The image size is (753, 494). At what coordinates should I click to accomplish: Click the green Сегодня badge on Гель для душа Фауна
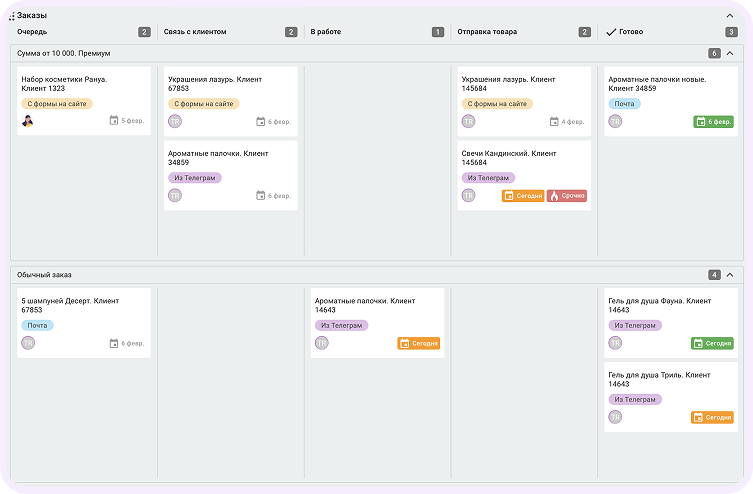(712, 343)
